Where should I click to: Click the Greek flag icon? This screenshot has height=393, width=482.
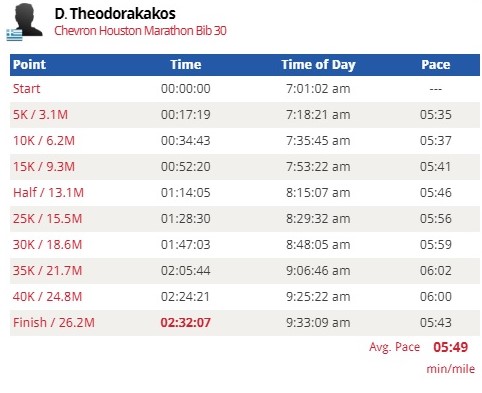coord(14,35)
